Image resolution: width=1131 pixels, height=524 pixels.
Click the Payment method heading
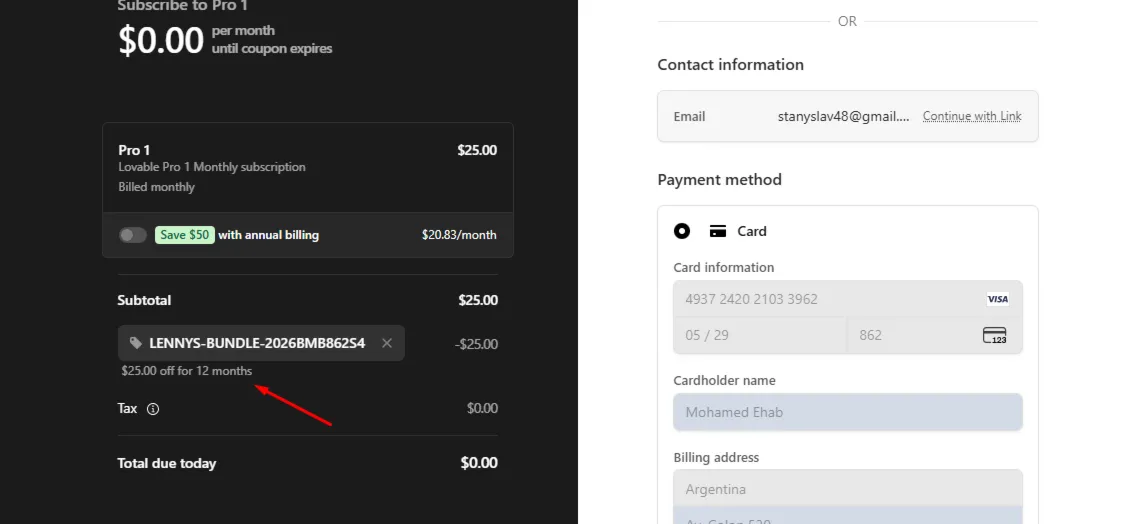[x=720, y=179]
